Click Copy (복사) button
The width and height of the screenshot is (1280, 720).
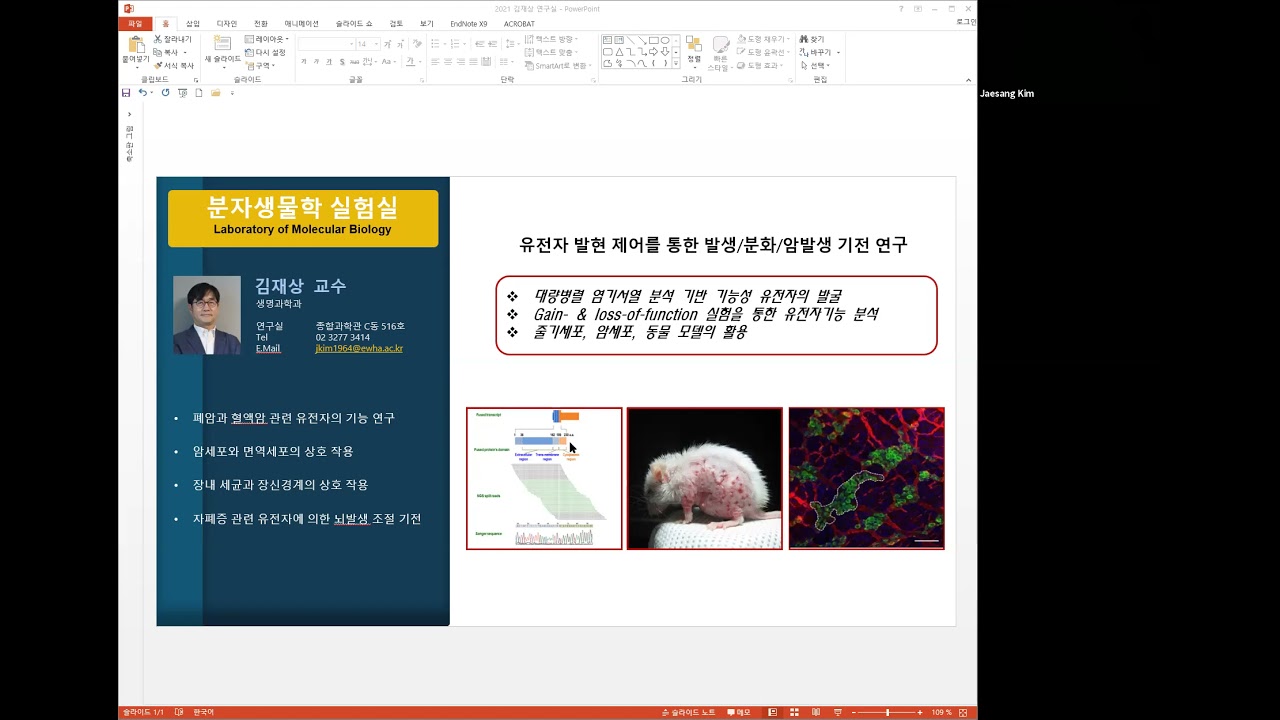pyautogui.click(x=169, y=52)
